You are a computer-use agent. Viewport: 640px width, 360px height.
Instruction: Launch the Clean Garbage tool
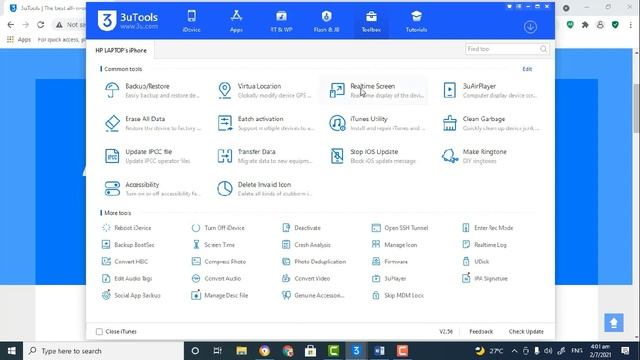point(490,123)
